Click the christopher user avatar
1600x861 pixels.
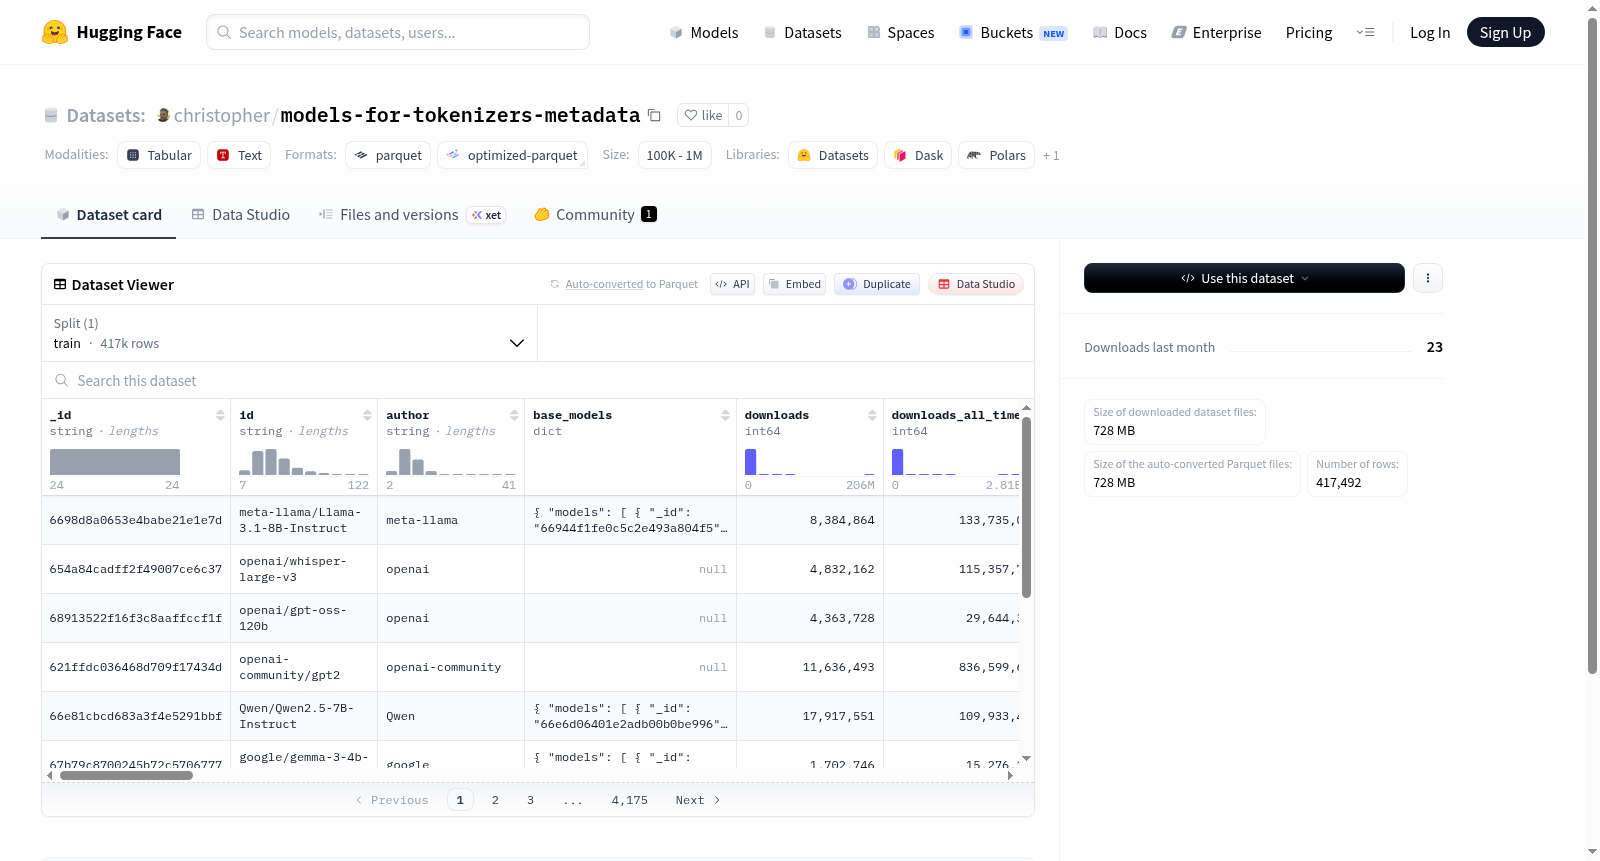pos(163,115)
